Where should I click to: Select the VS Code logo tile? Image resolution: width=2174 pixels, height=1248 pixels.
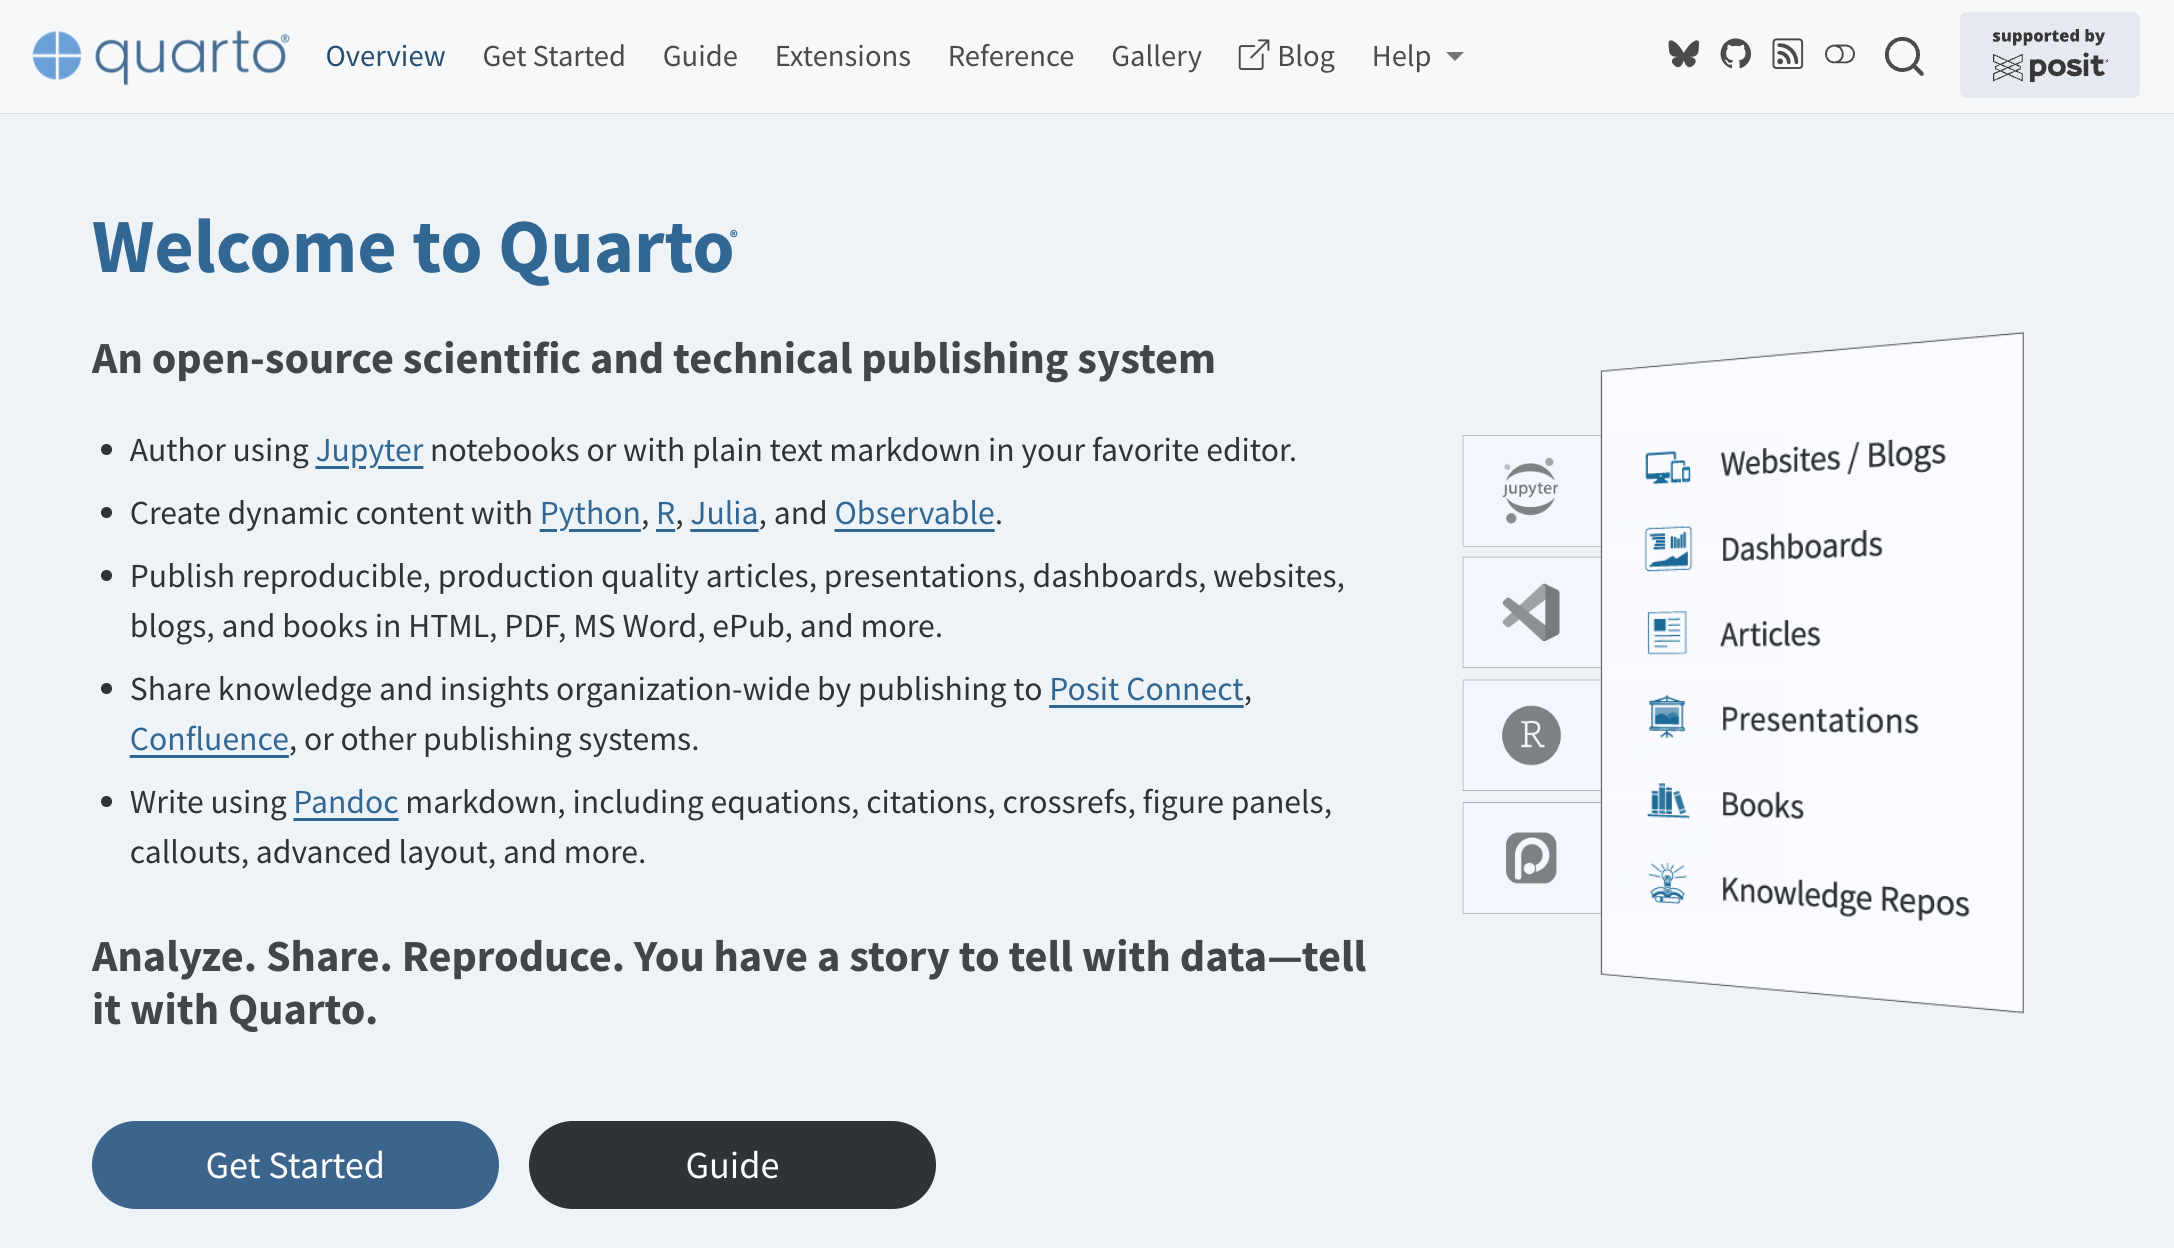(x=1531, y=612)
